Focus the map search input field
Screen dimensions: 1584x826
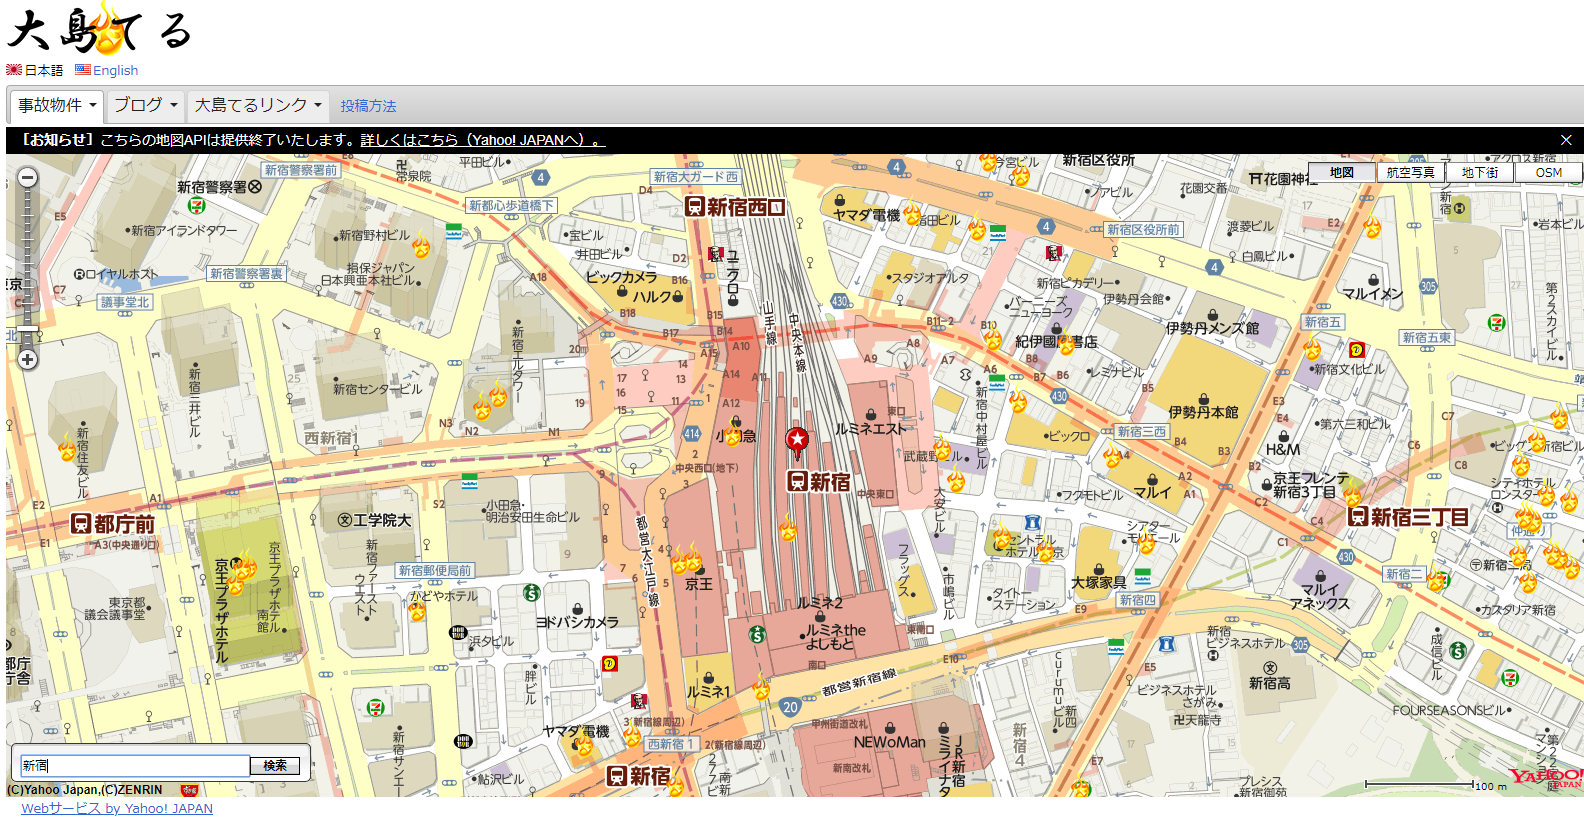[x=135, y=766]
